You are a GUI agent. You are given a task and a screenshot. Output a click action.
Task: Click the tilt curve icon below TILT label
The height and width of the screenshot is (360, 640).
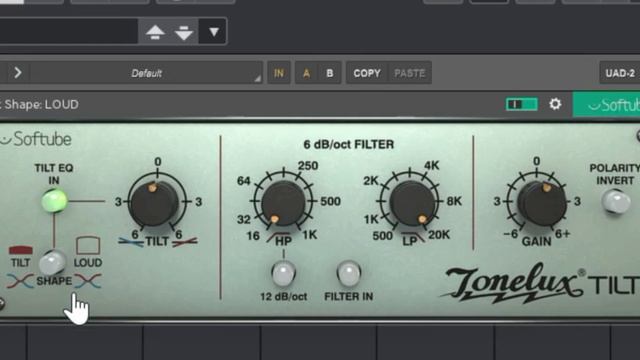click(20, 281)
